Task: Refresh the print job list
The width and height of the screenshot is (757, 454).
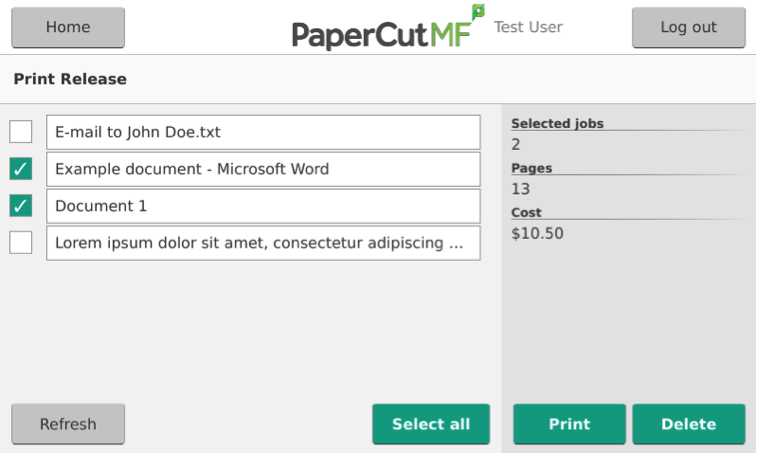Action: pyautogui.click(x=68, y=424)
